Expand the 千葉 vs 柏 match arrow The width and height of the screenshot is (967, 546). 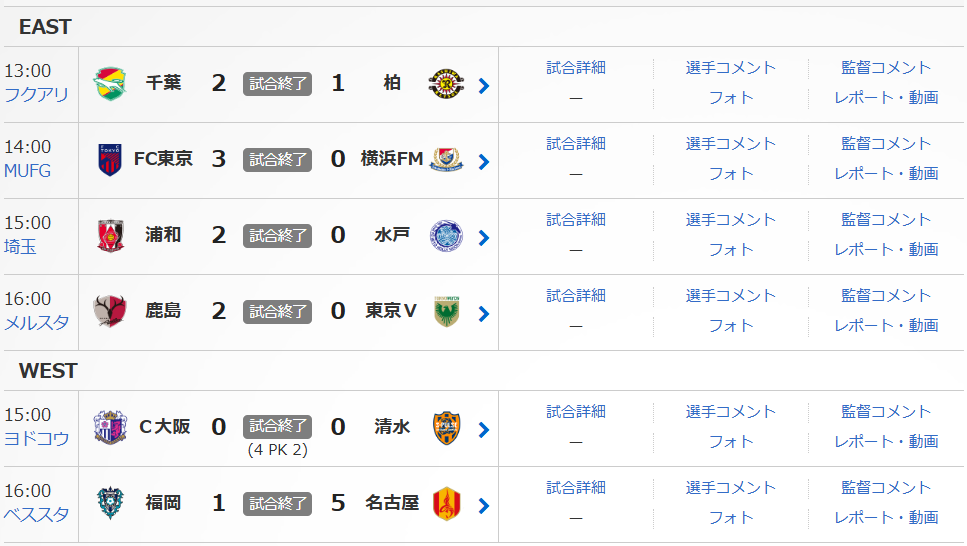pos(484,86)
